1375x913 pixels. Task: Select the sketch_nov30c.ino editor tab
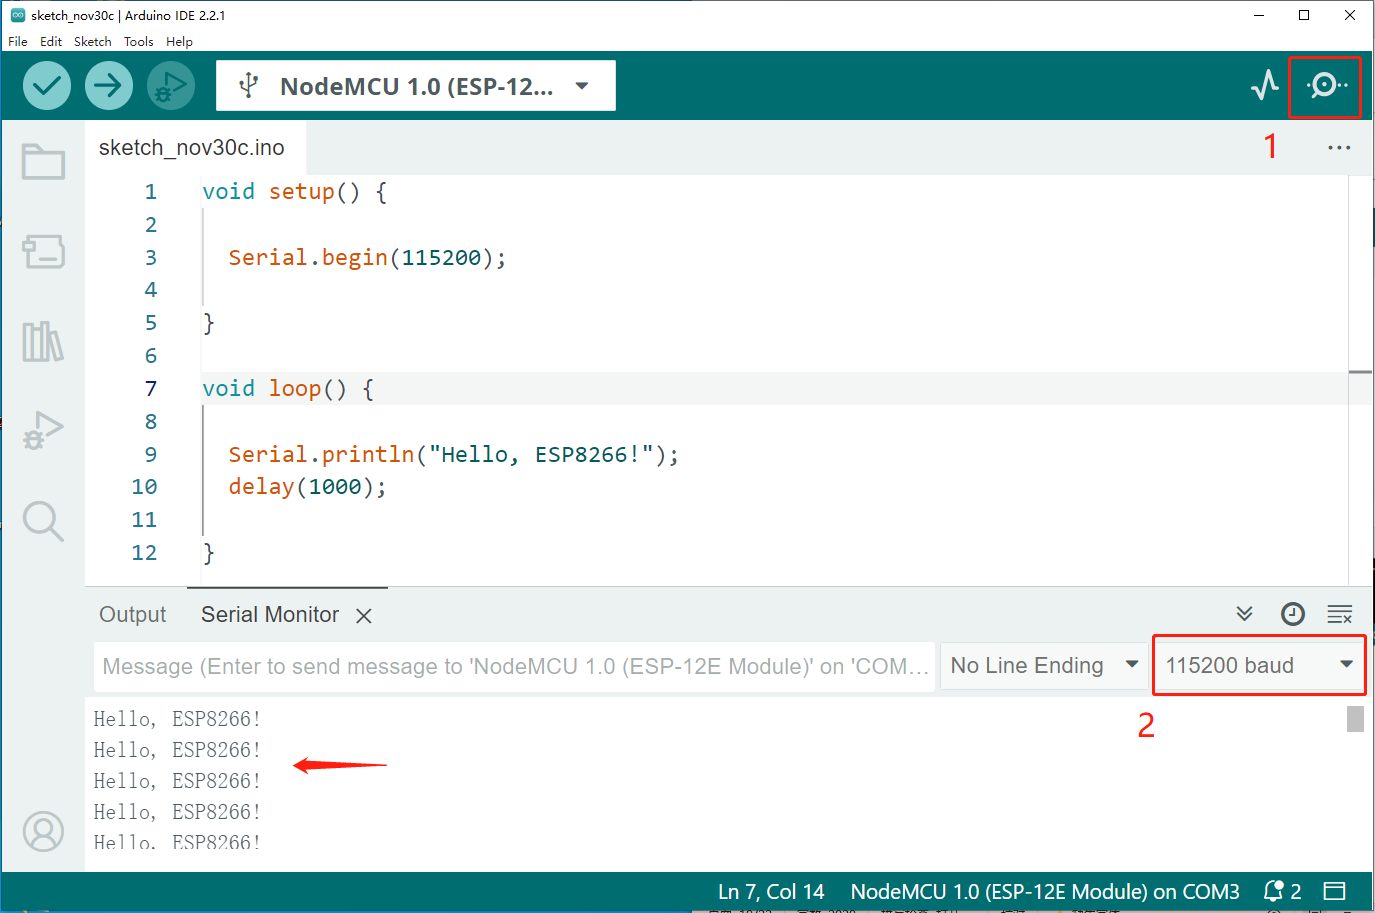coord(192,148)
